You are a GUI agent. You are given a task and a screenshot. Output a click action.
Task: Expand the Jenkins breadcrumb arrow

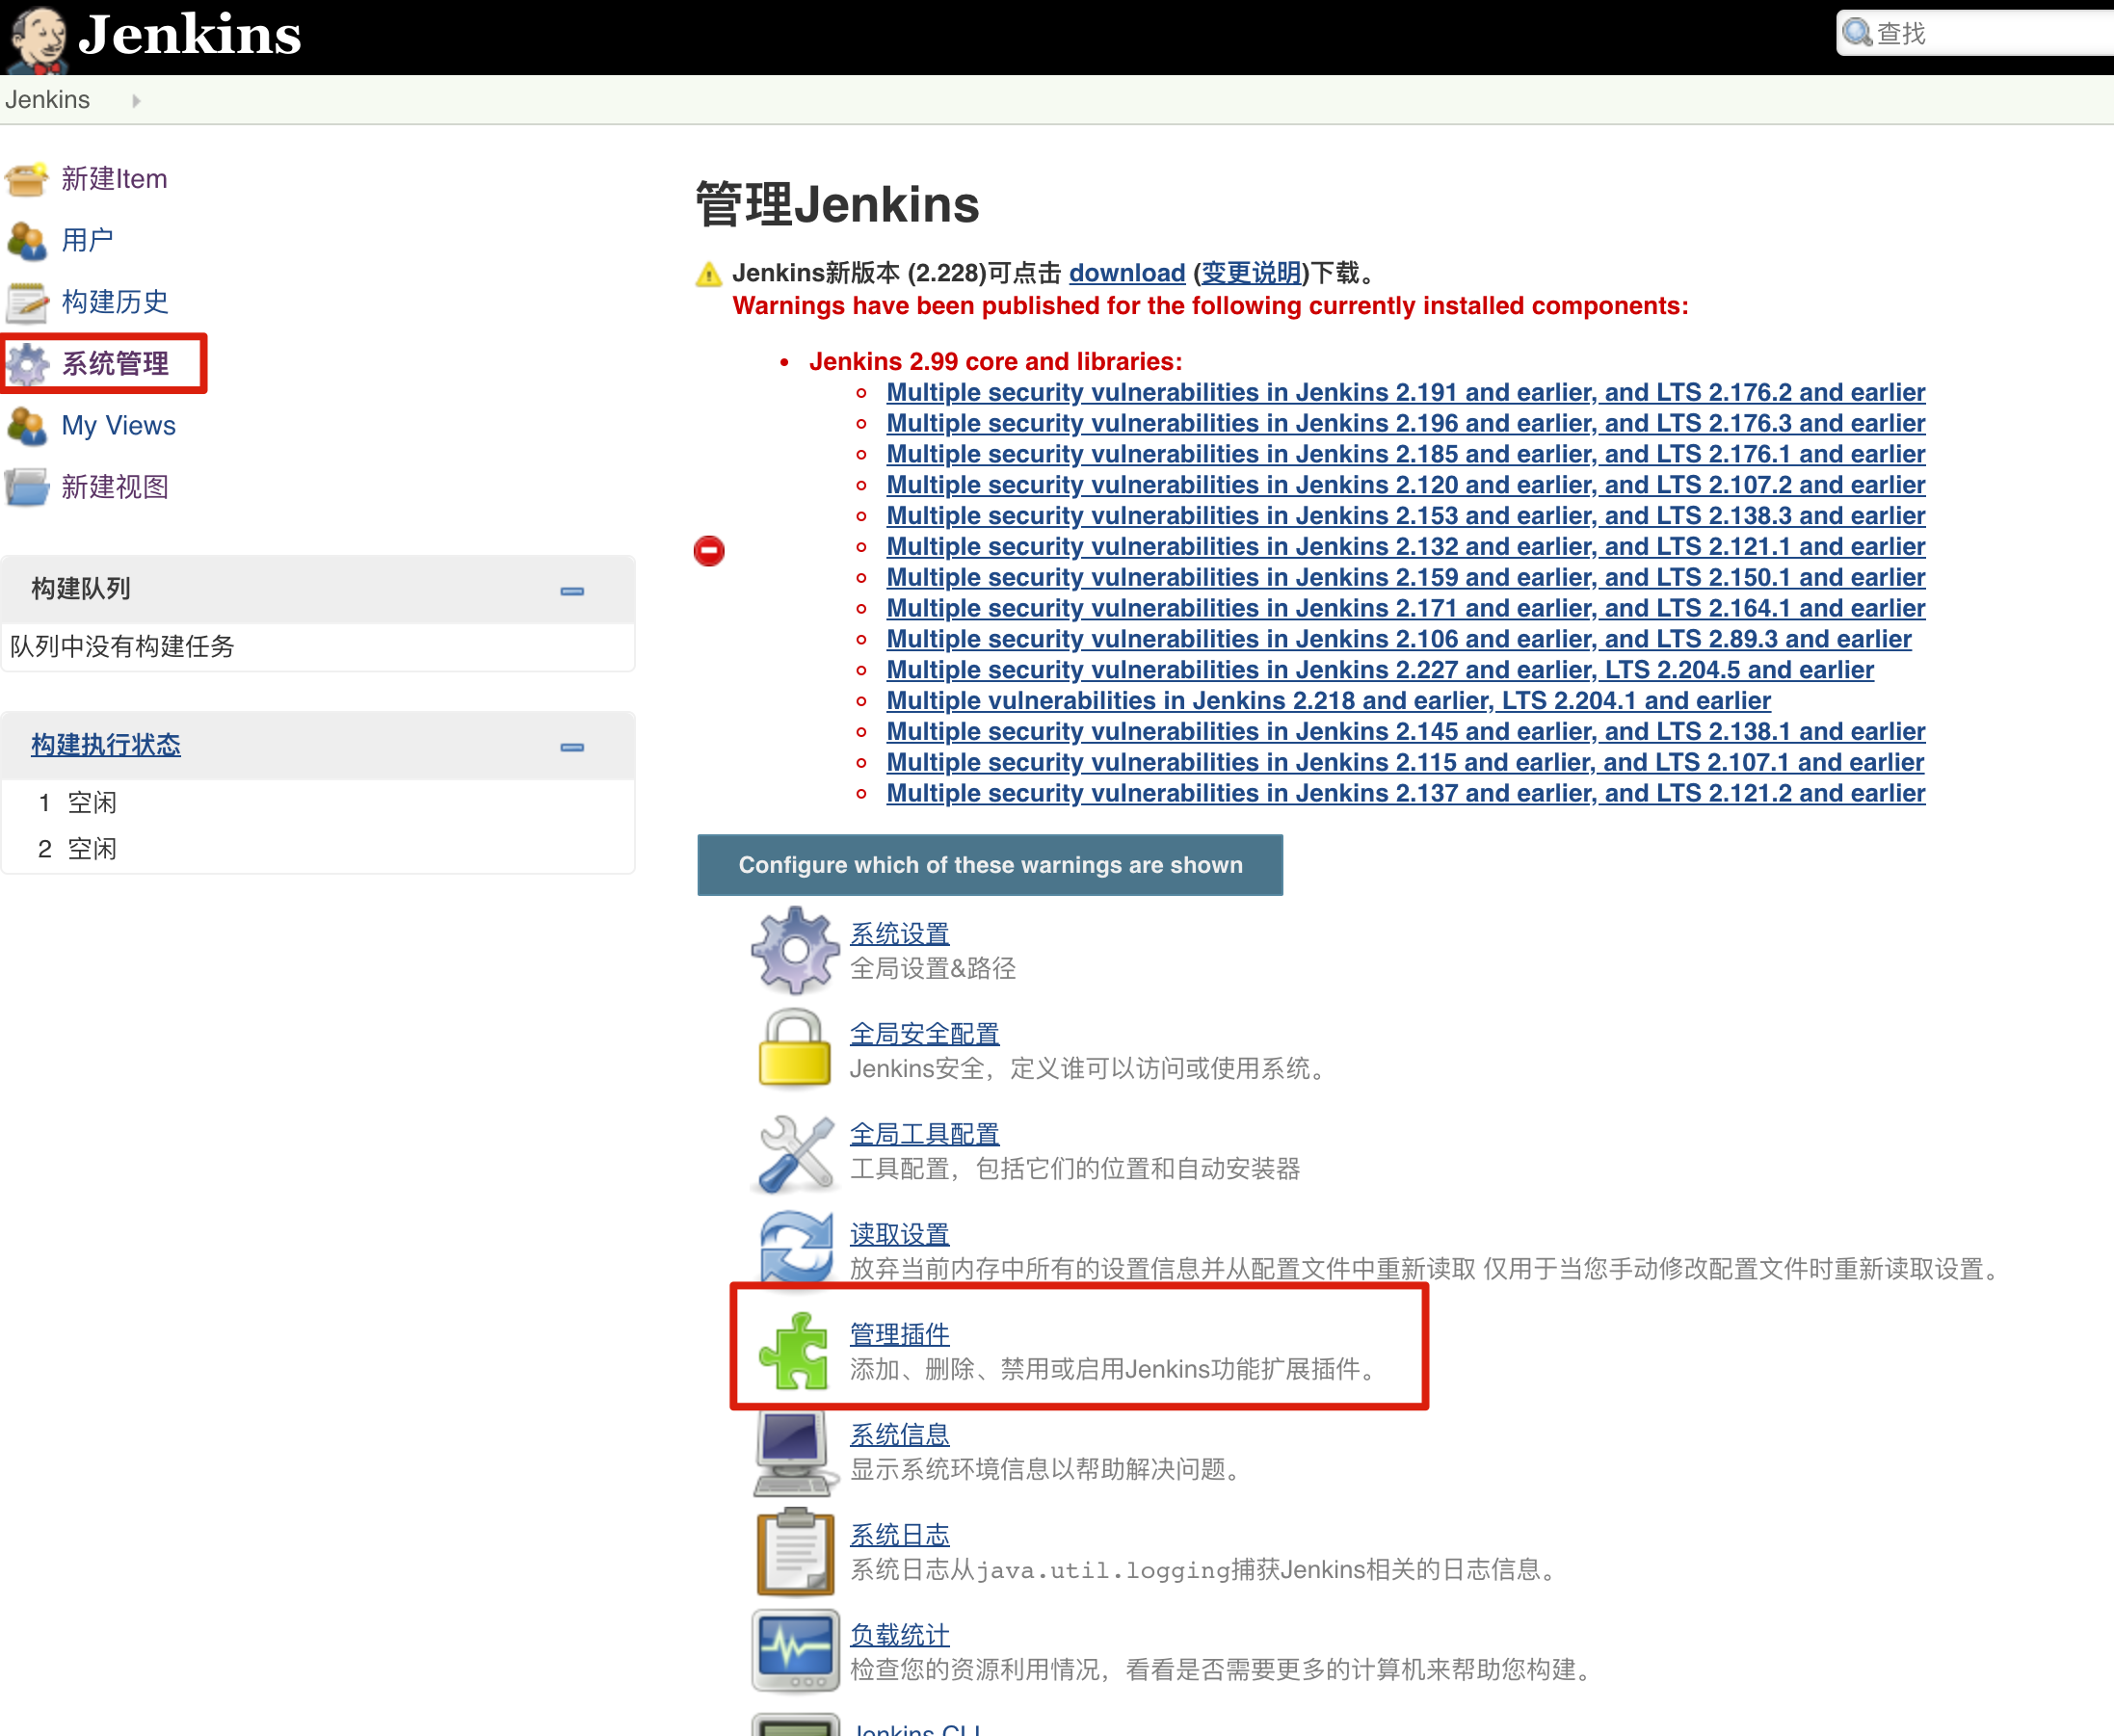coord(136,100)
